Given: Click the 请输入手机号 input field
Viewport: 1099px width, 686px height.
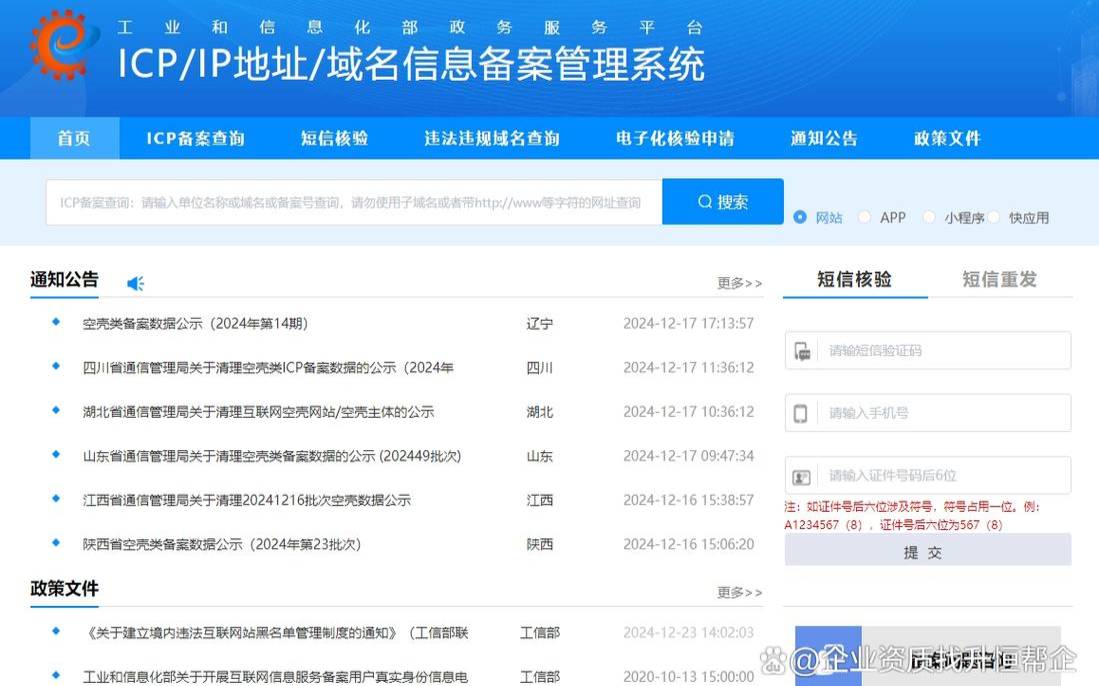Looking at the screenshot, I should click(x=928, y=413).
